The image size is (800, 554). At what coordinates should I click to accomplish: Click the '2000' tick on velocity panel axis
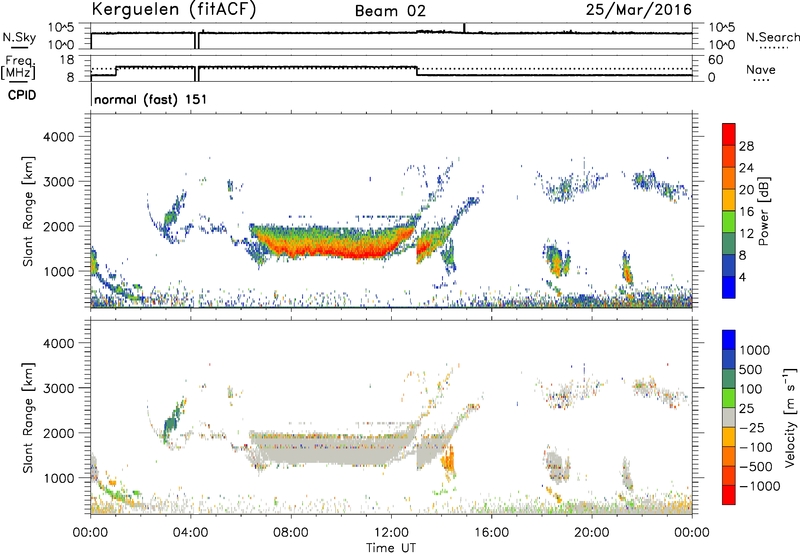[58, 433]
